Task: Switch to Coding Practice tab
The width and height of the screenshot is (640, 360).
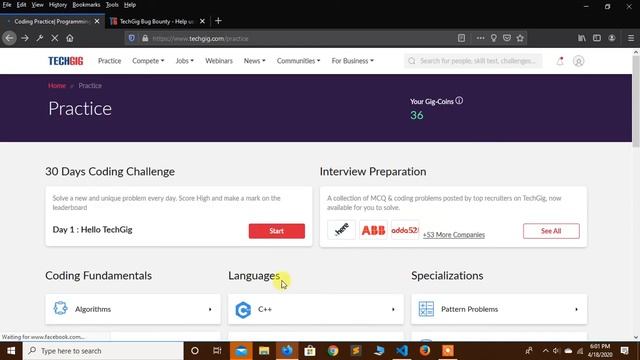Action: tap(52, 21)
